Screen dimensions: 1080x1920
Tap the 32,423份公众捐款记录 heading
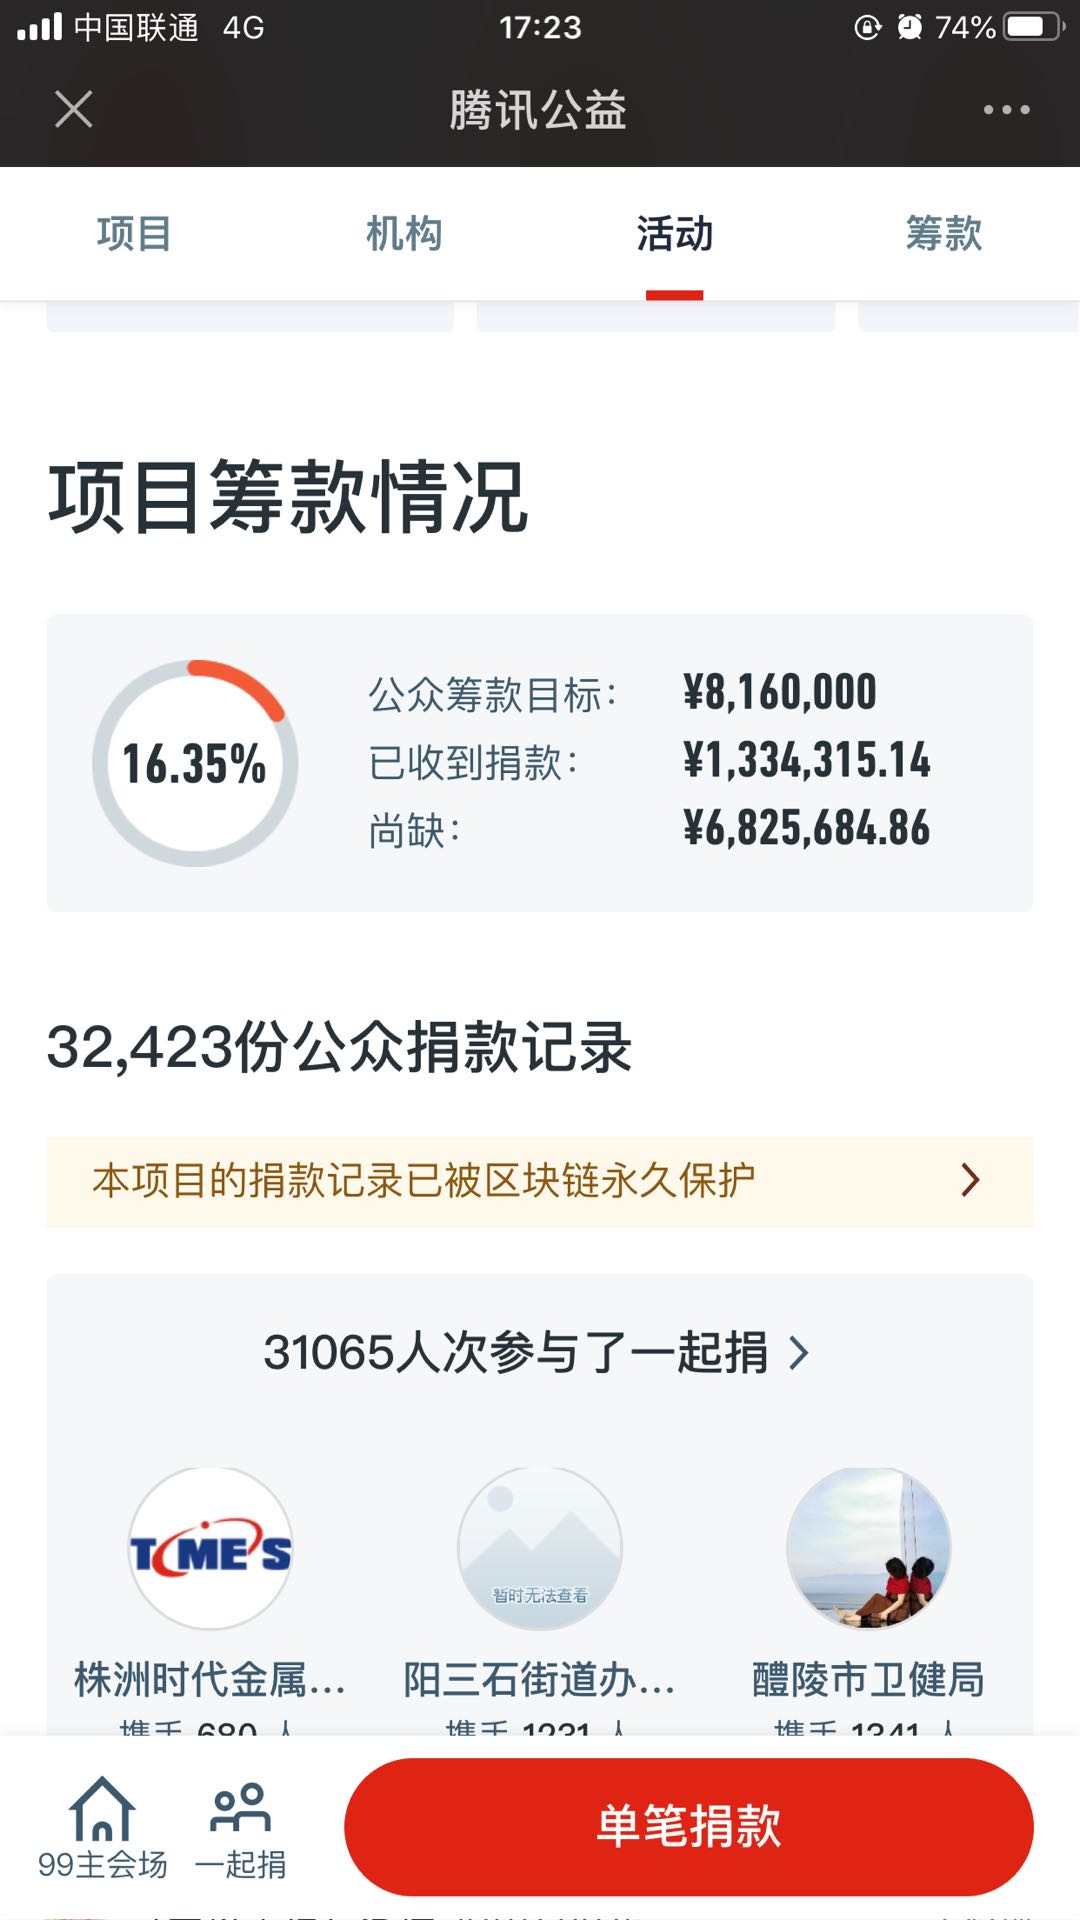(340, 1048)
